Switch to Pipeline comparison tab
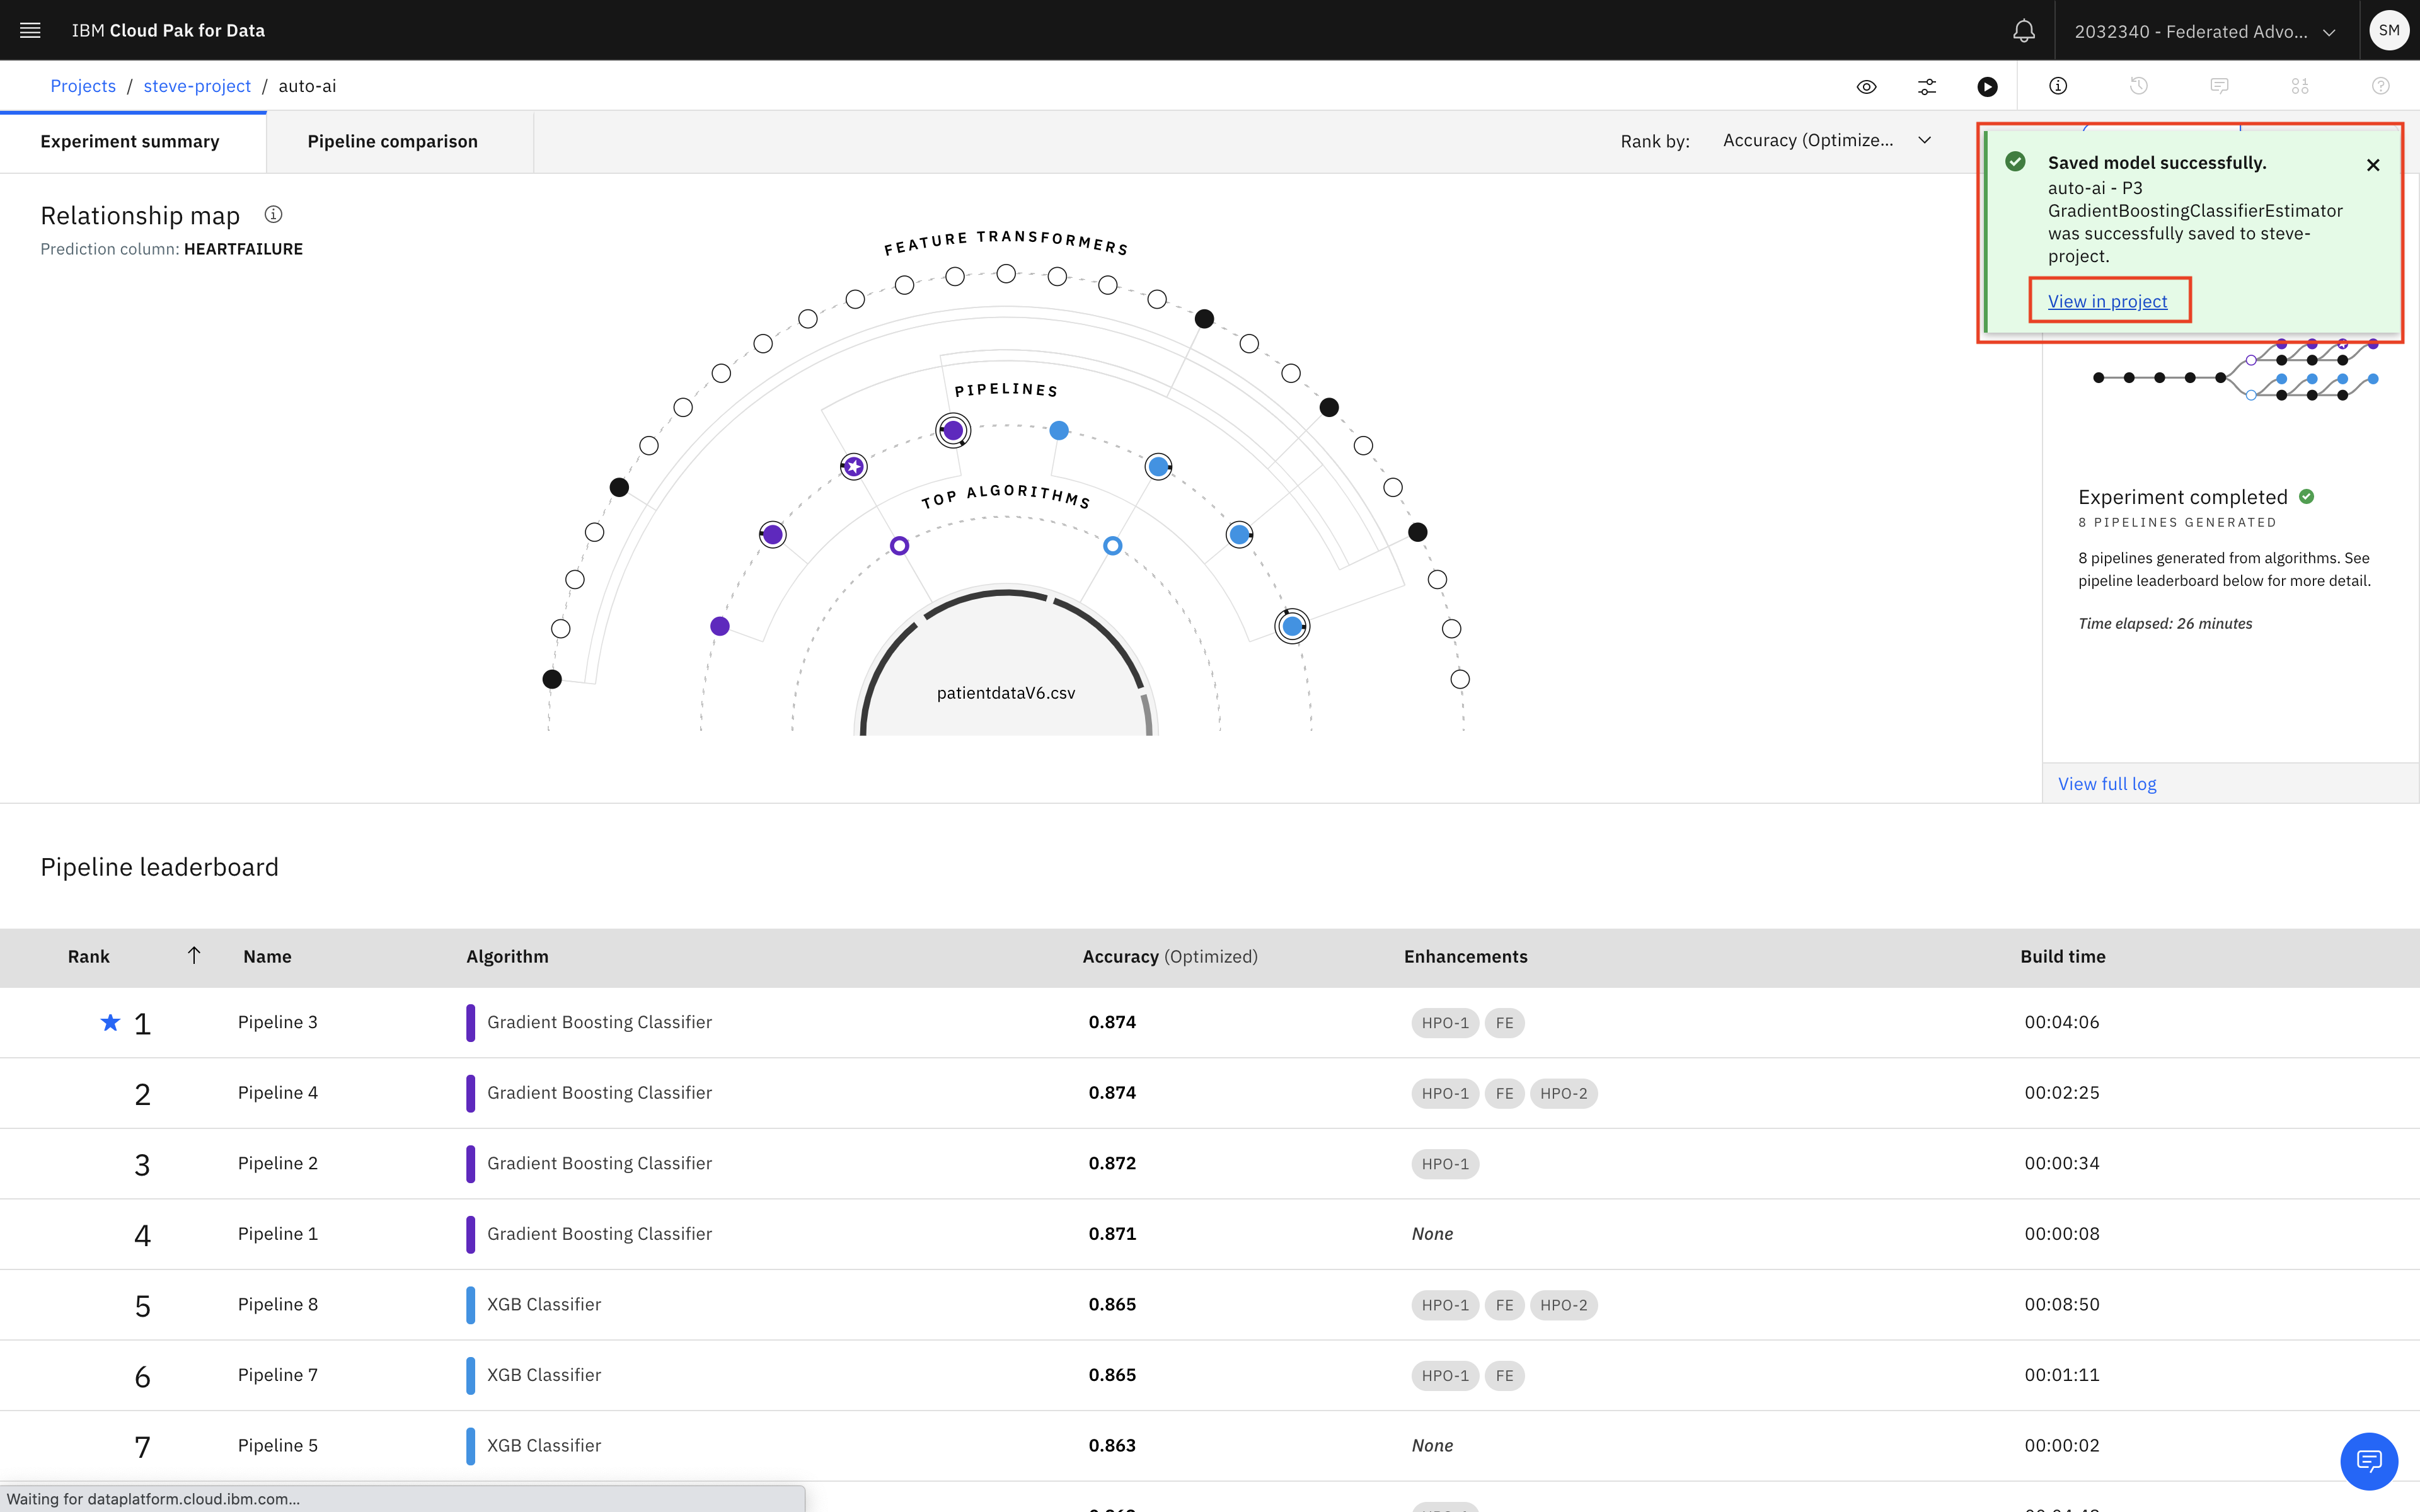The height and width of the screenshot is (1512, 2420). point(392,141)
